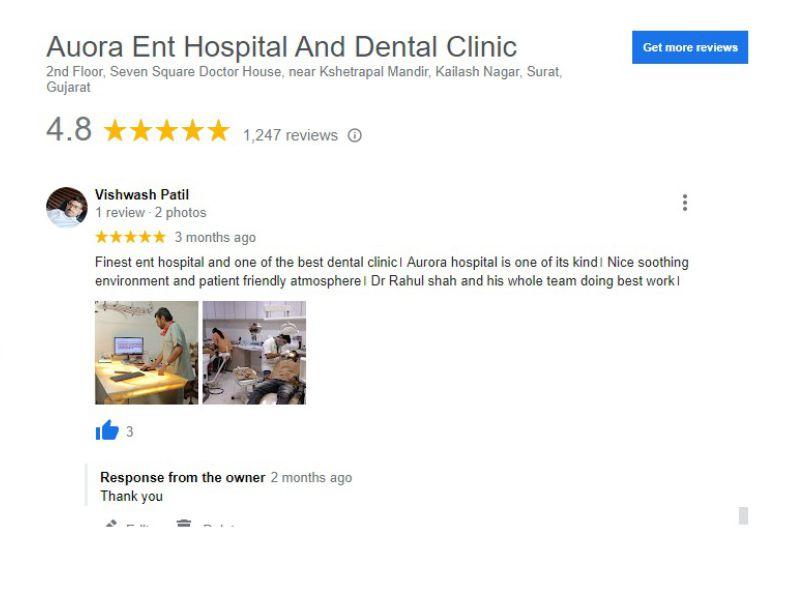Screen dimensions: 800x600
Task: Click the Auora Ent Hospital And Dental Clinic title
Action: (282, 46)
